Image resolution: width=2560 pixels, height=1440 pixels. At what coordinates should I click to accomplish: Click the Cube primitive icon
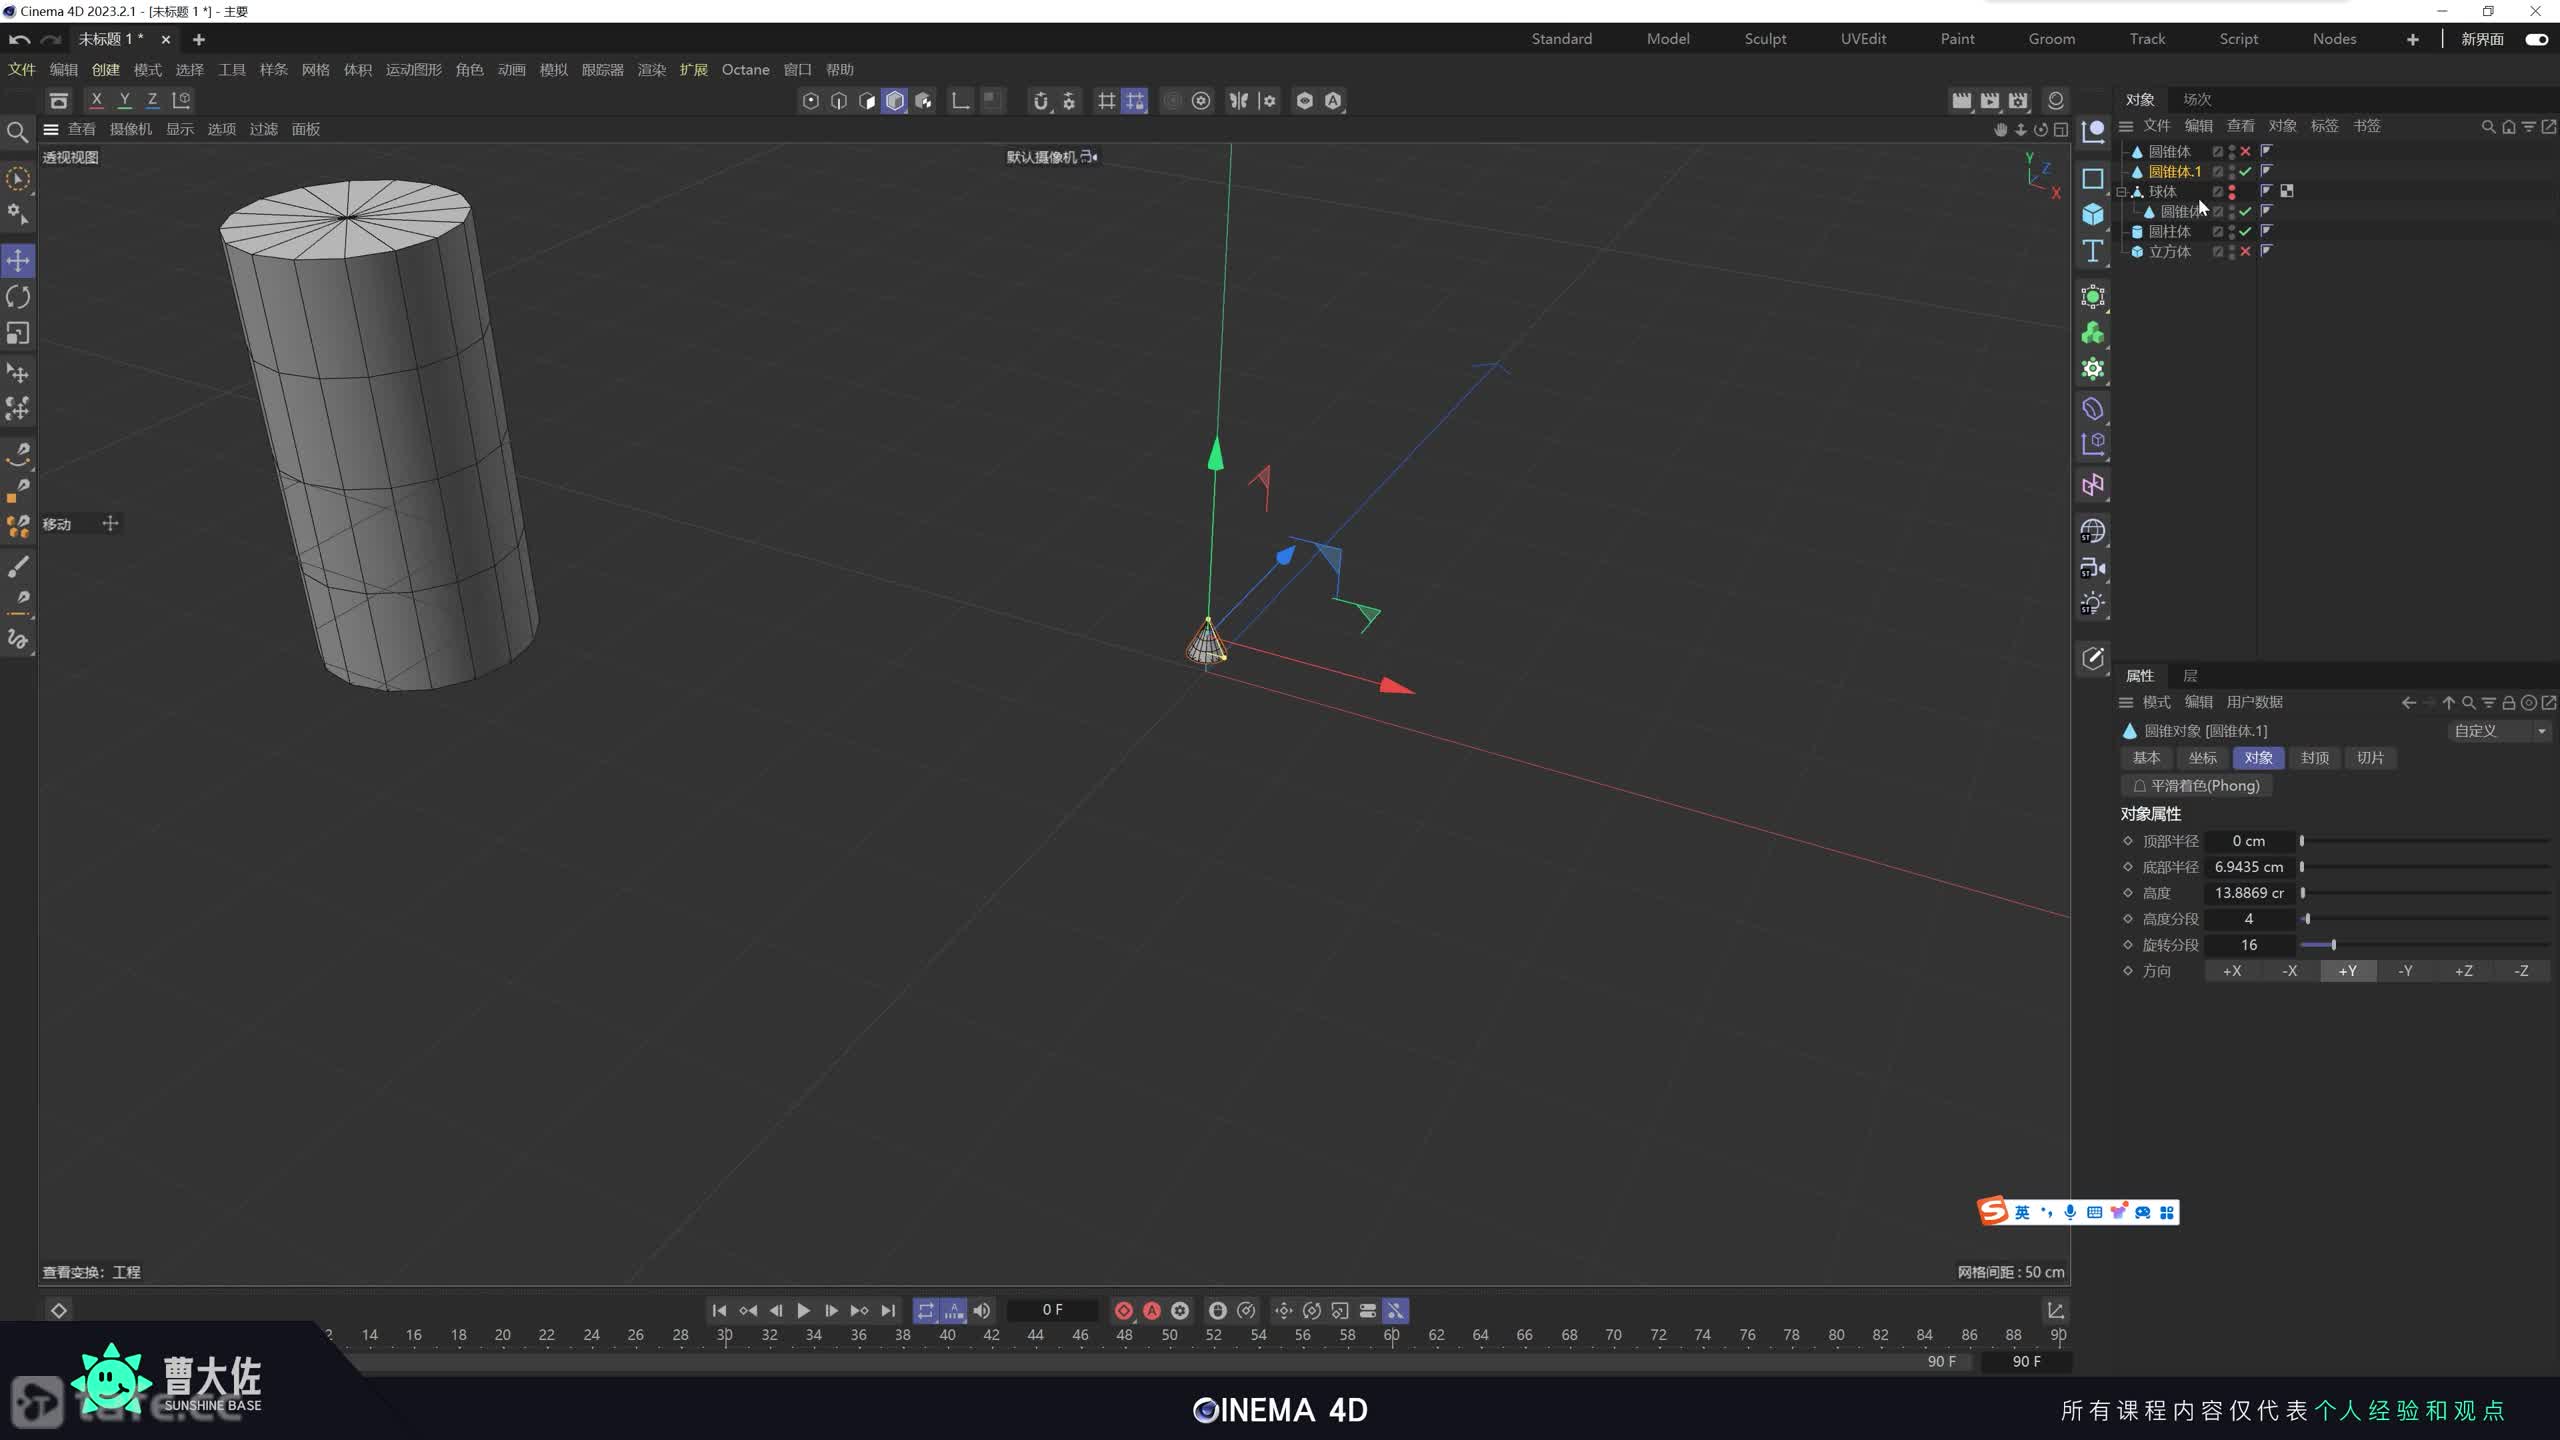2093,214
